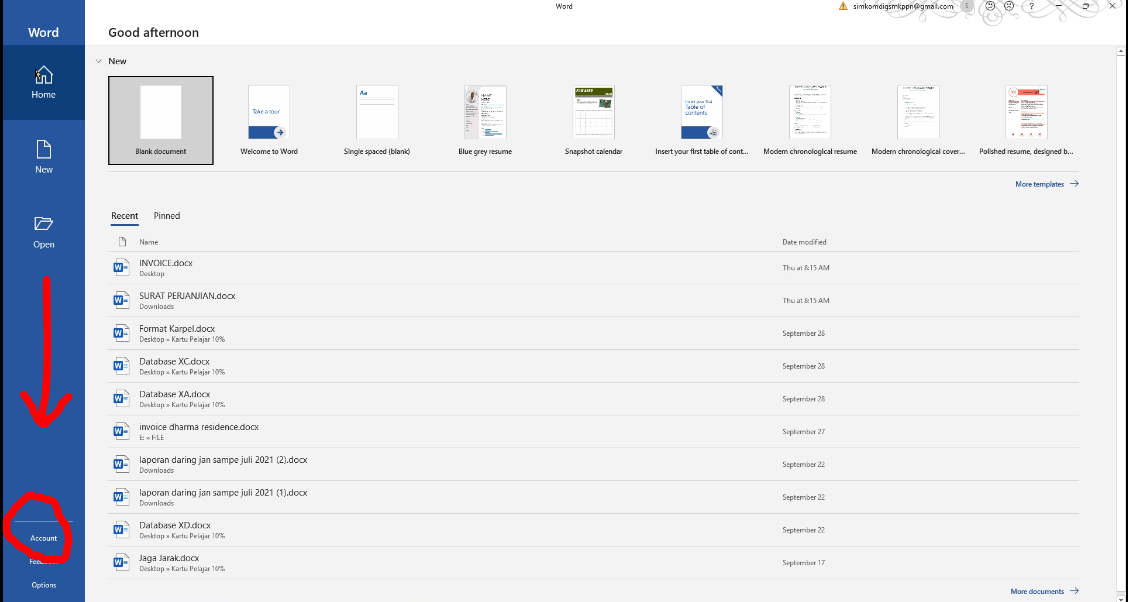Switch to the Recent tab
Image resolution: width=1128 pixels, height=602 pixels.
124,216
